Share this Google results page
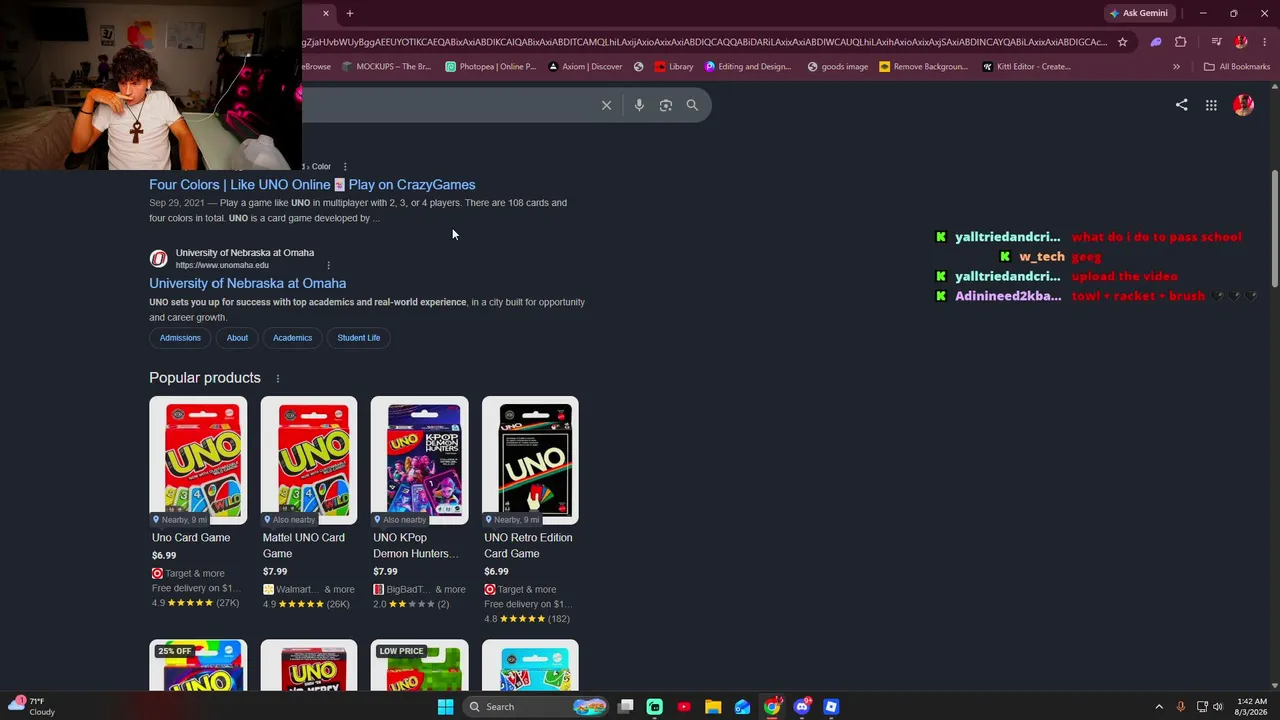This screenshot has height=720, width=1280. tap(1182, 105)
